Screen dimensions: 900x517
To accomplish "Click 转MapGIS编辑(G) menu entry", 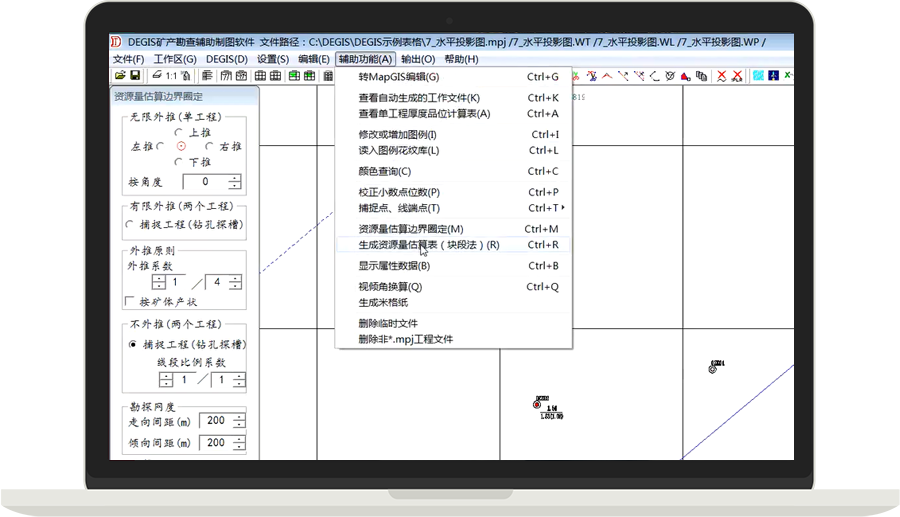I will point(398,77).
